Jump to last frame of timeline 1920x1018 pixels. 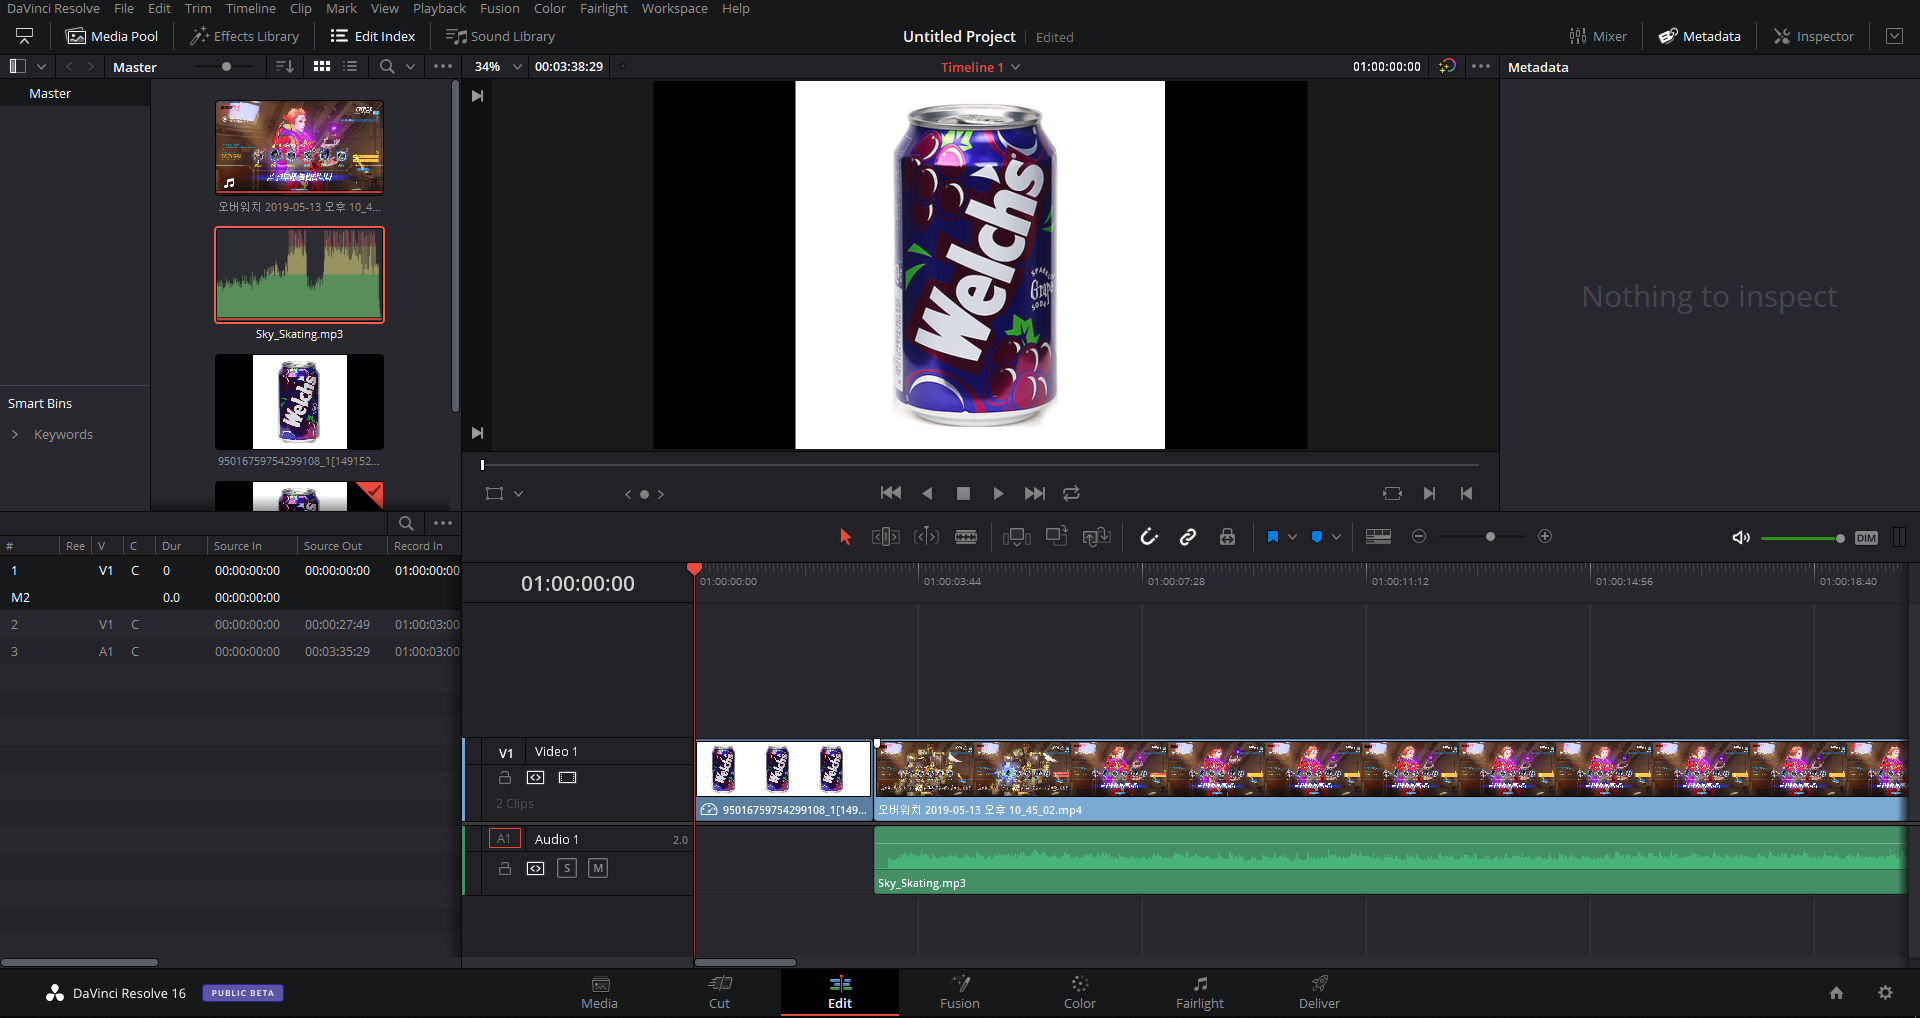(x=1035, y=493)
